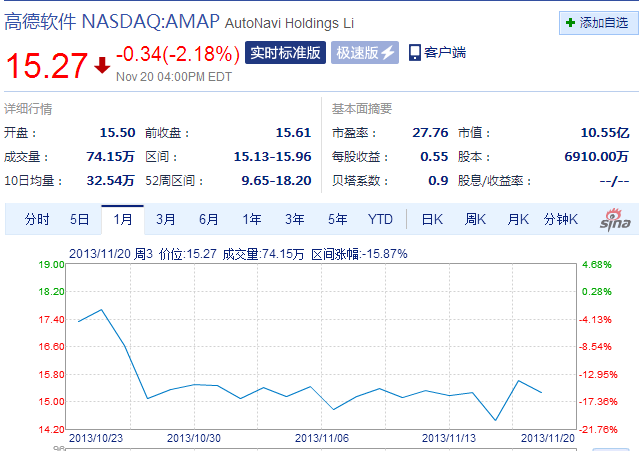Click the 基本面摘要 section heading

pos(362,109)
